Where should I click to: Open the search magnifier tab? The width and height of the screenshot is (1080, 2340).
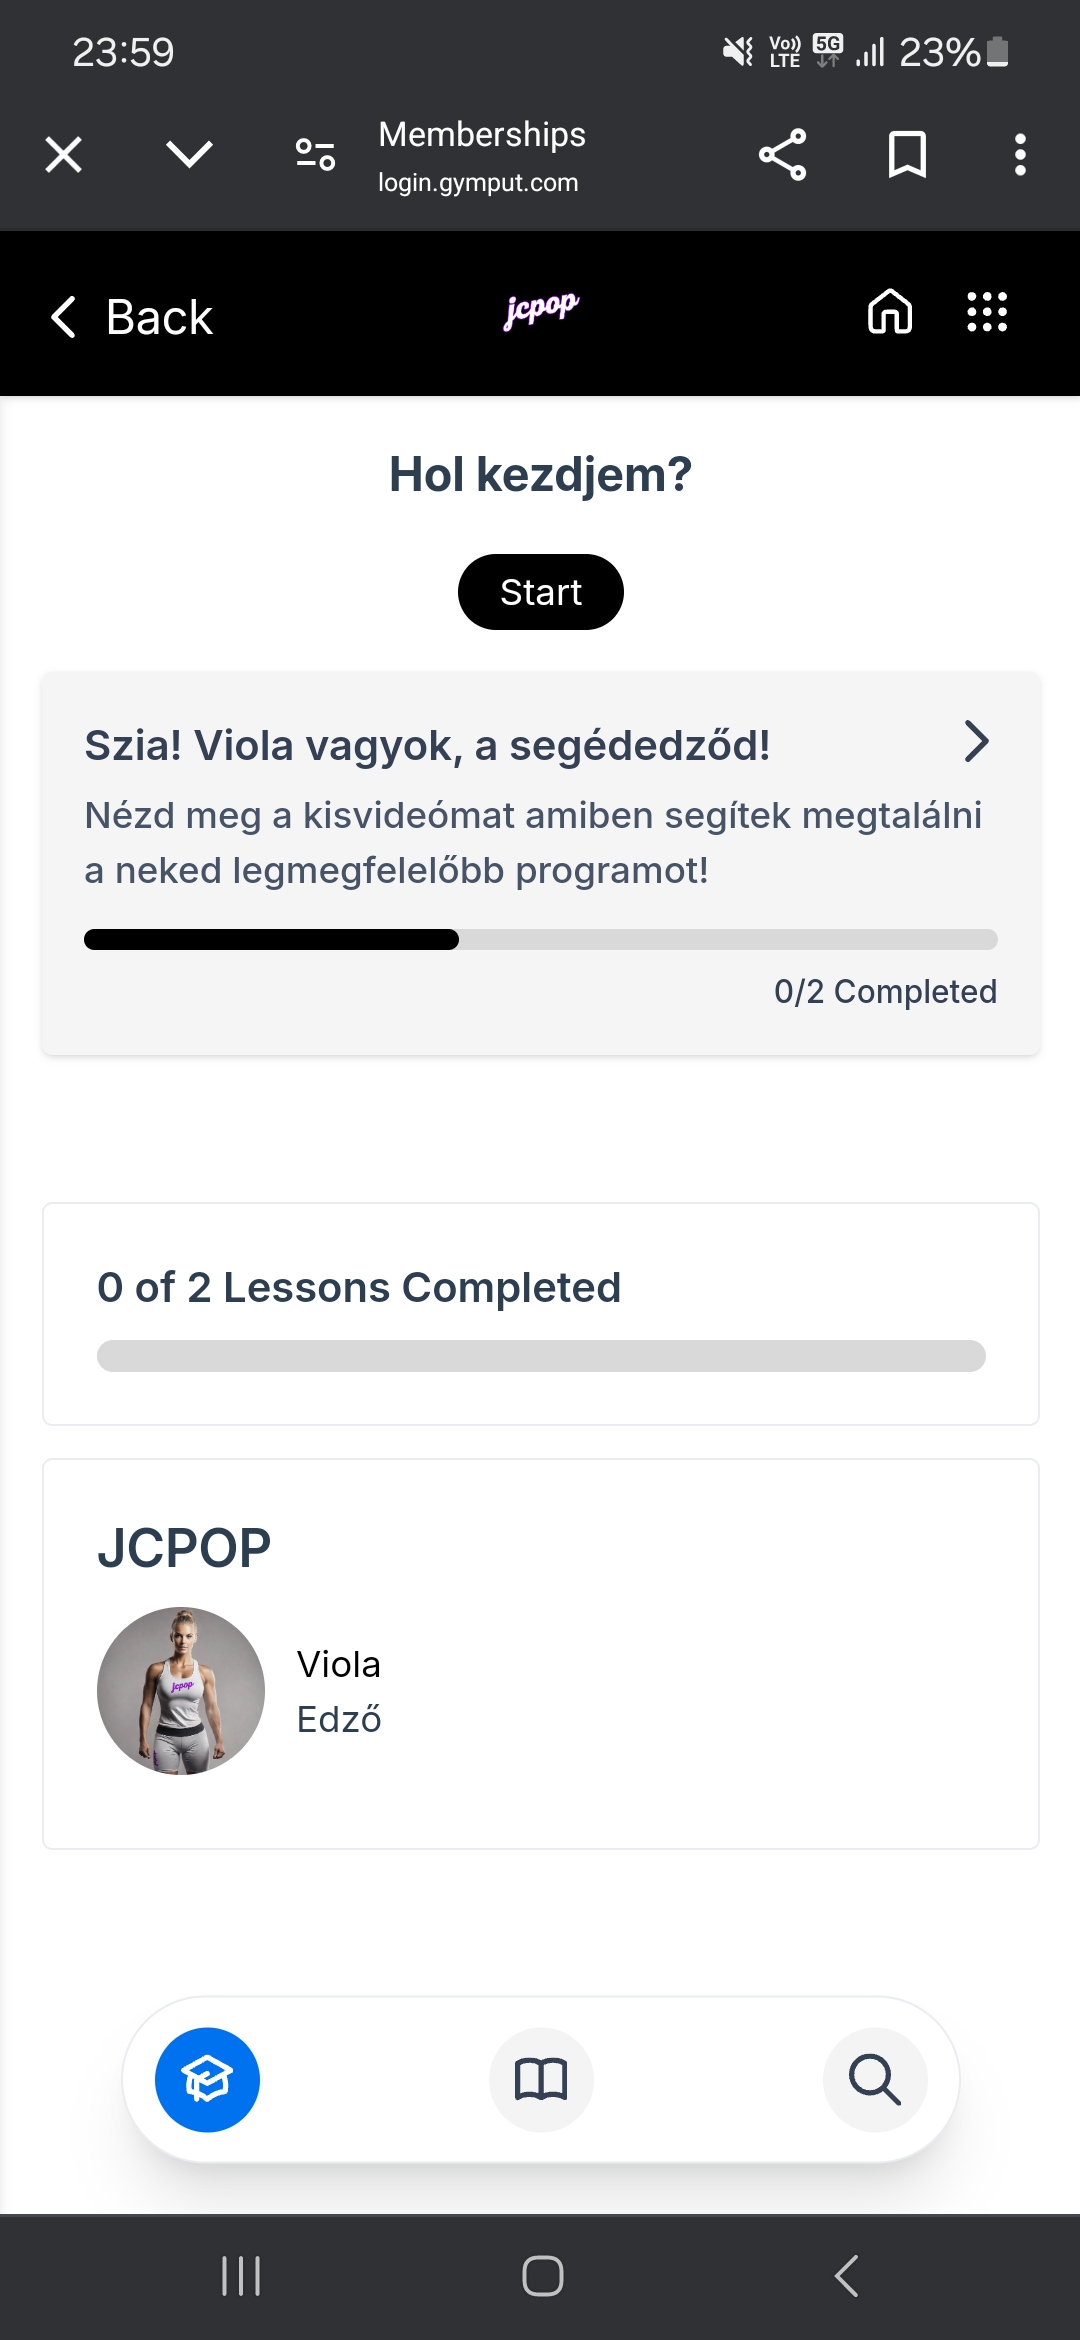tap(875, 2080)
